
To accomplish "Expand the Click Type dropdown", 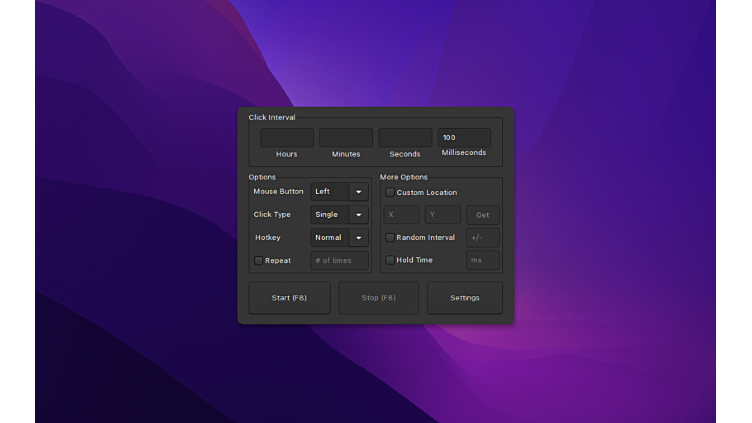I will 339,215.
